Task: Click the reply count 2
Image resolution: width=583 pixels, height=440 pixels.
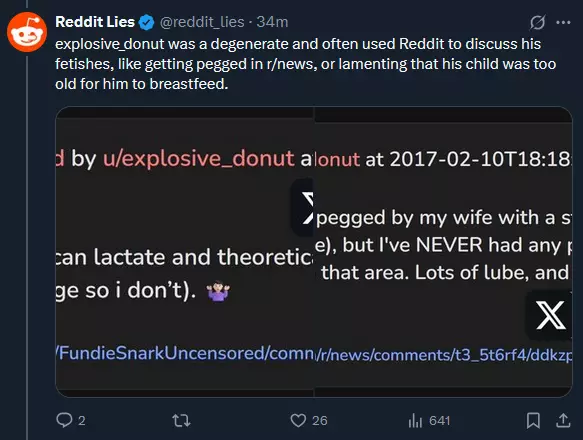Action: 82,421
